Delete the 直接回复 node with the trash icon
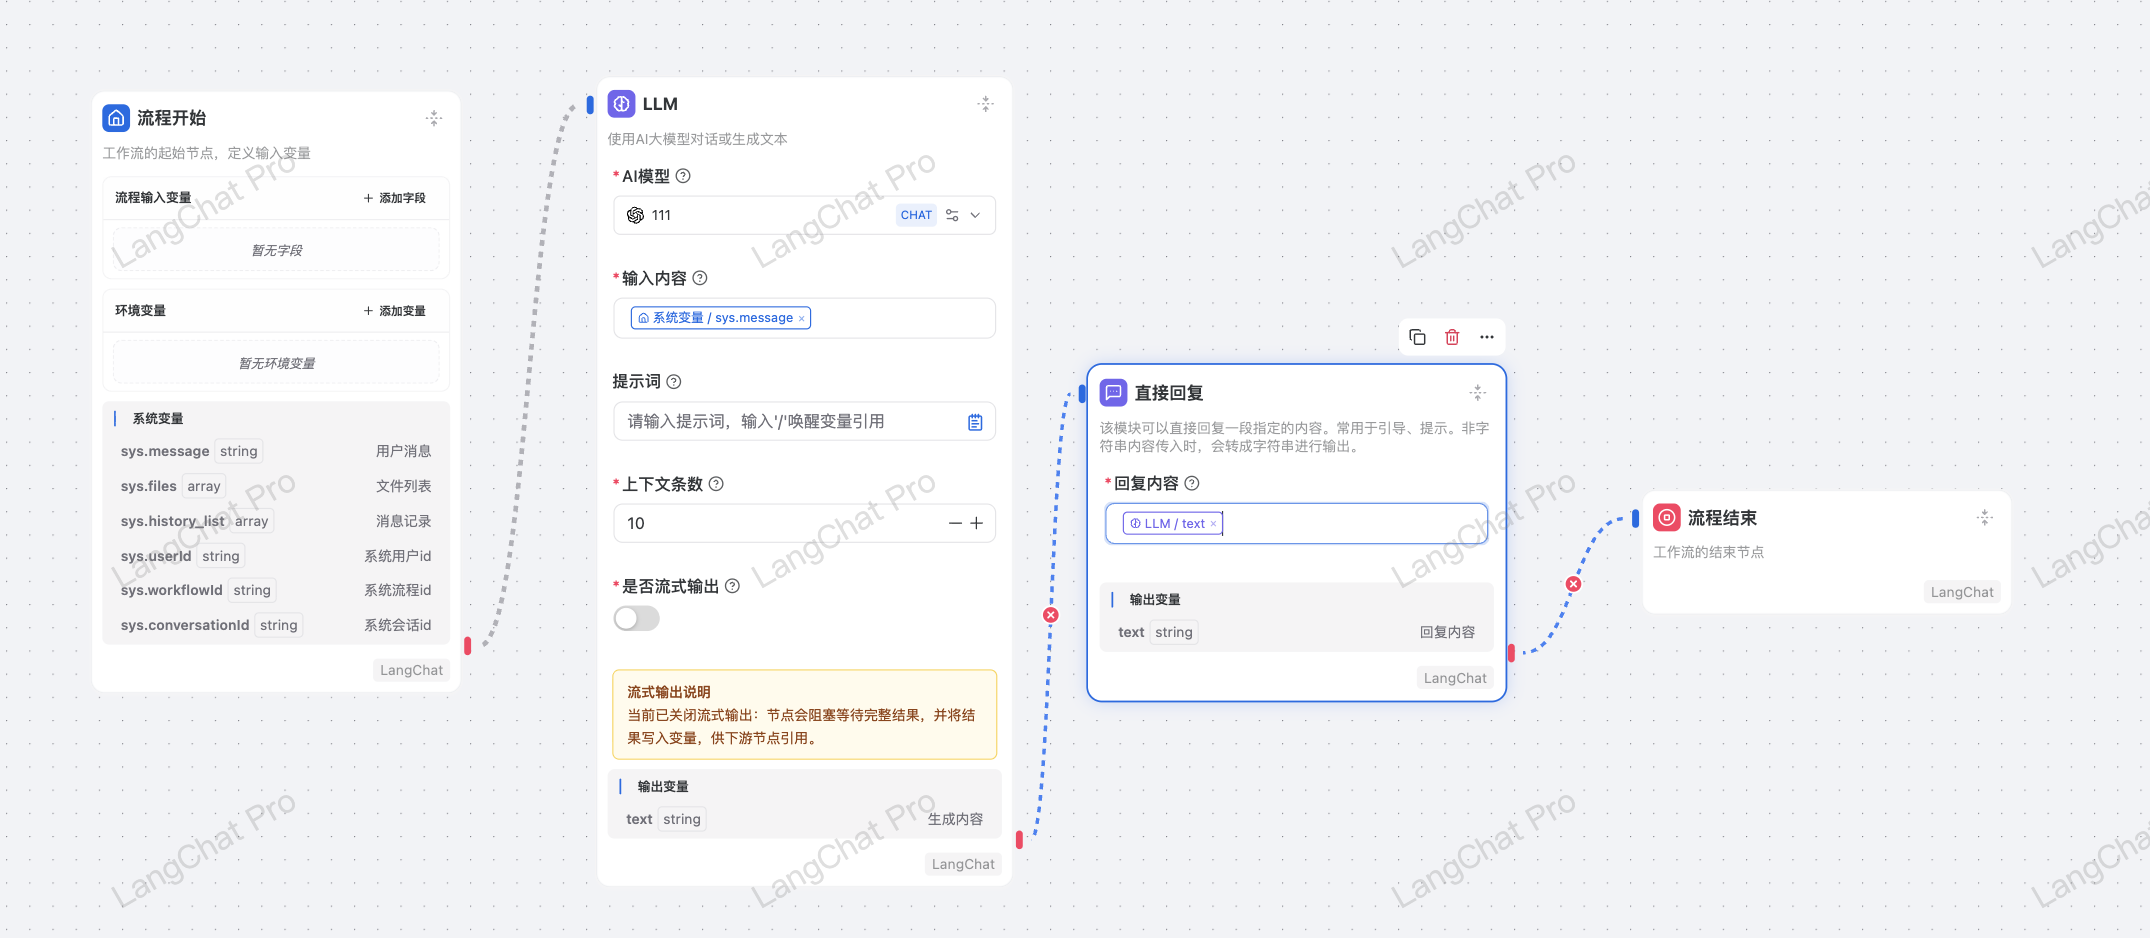This screenshot has height=938, width=2150. coord(1452,337)
